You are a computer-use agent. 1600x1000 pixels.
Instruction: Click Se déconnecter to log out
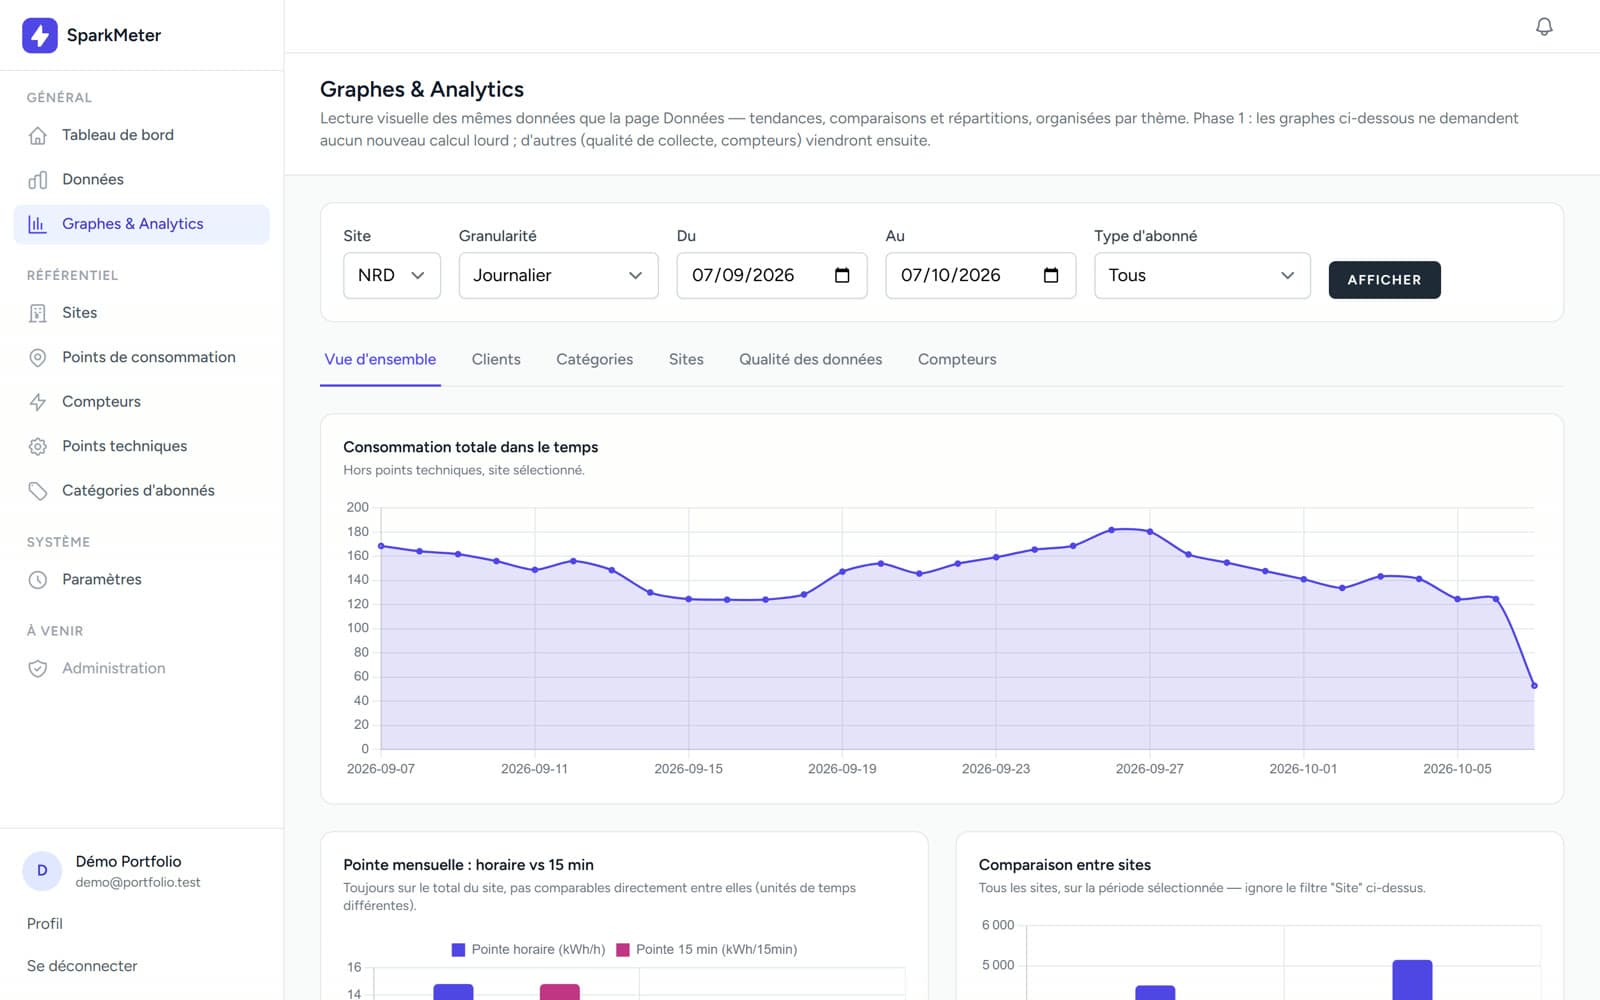pos(82,966)
